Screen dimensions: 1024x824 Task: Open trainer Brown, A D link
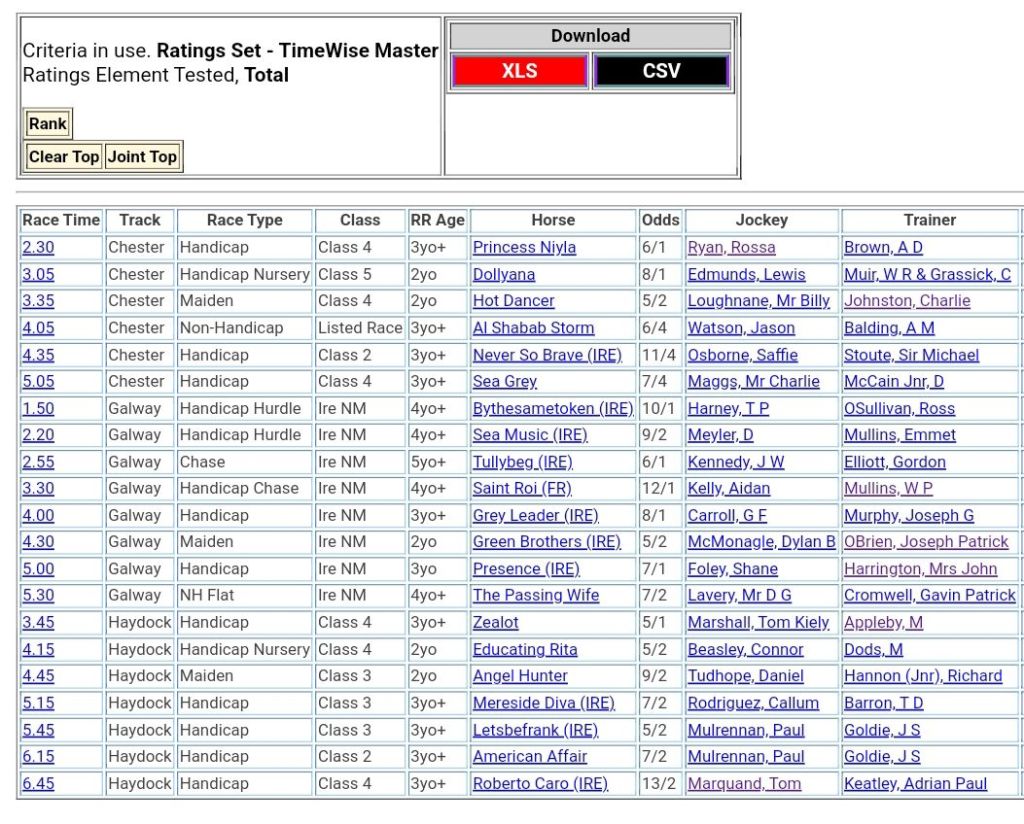[883, 248]
